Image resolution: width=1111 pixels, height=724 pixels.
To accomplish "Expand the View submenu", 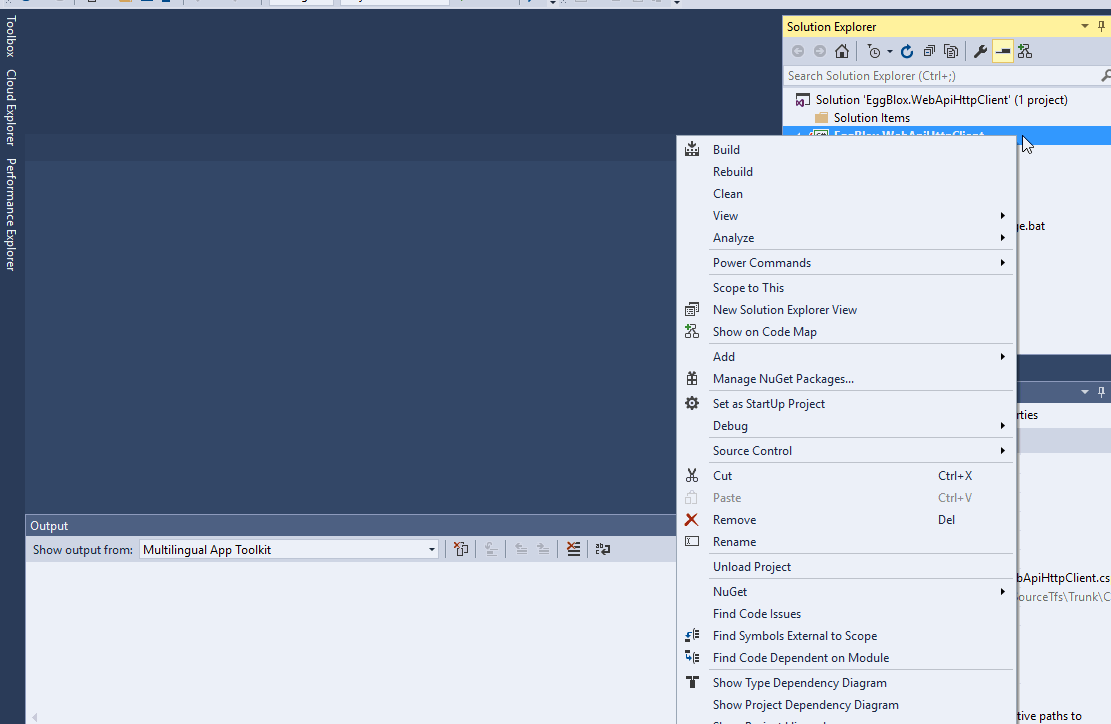I will click(x=847, y=215).
